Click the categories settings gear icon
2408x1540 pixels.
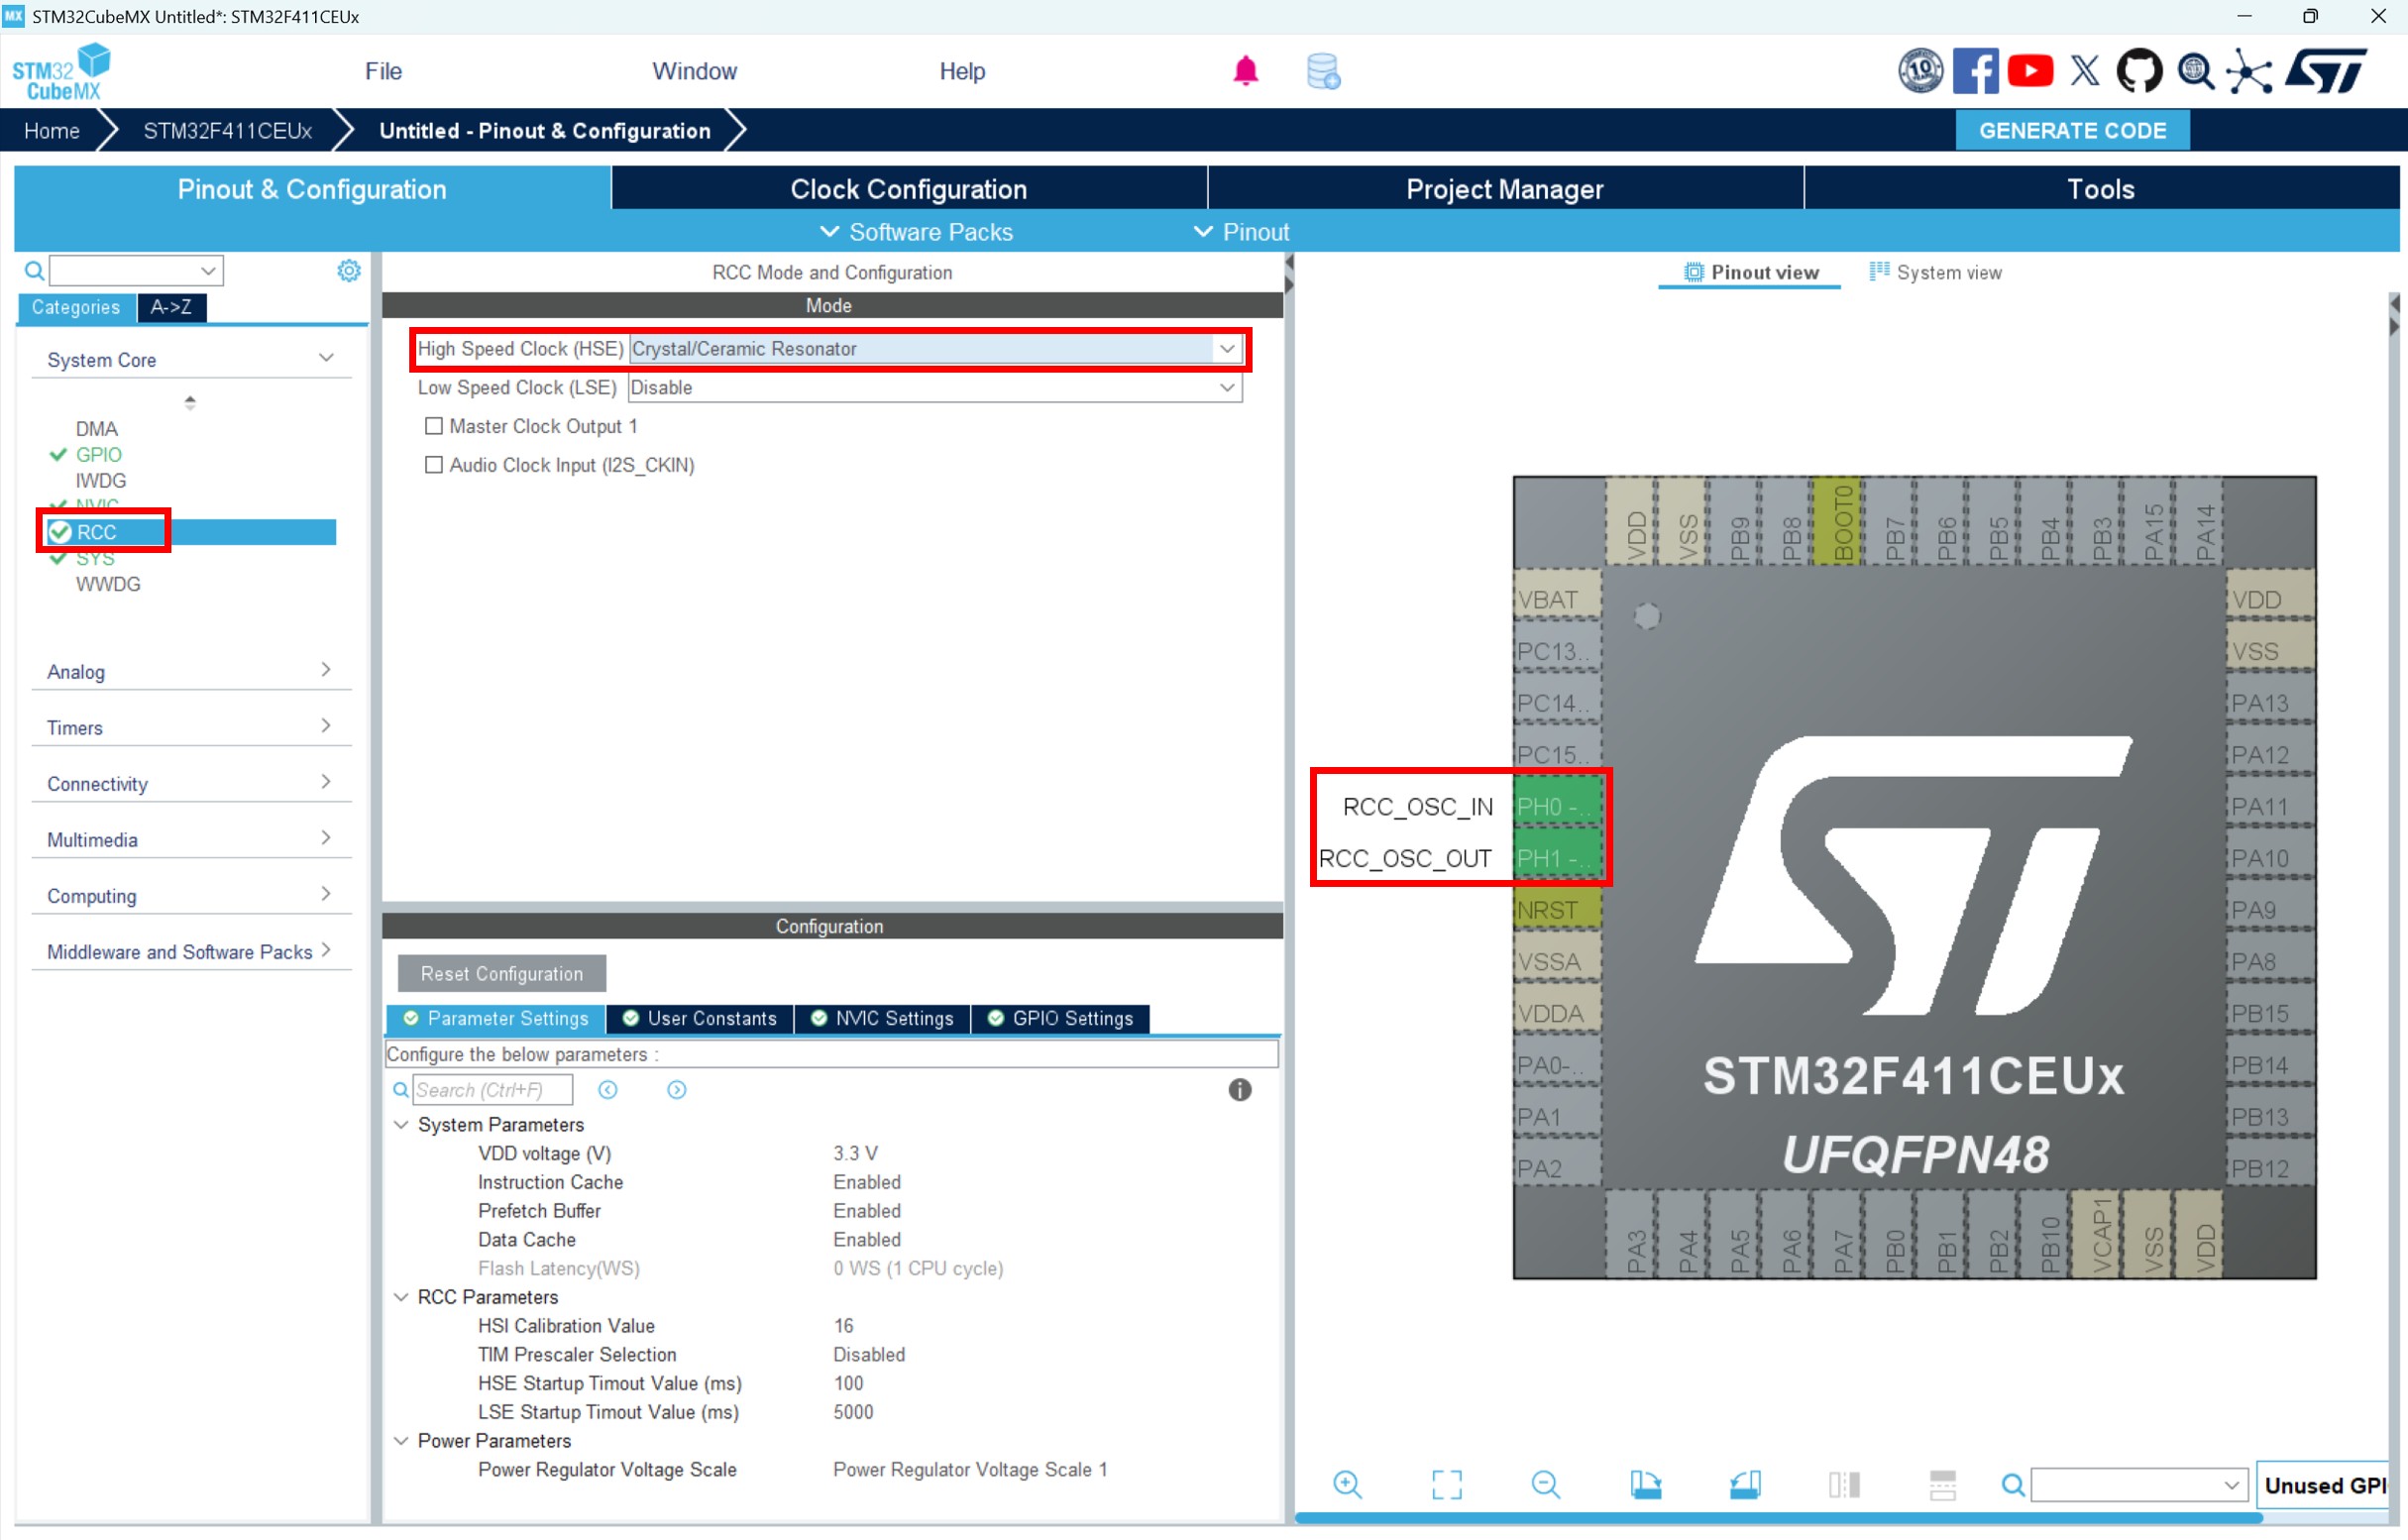click(348, 271)
